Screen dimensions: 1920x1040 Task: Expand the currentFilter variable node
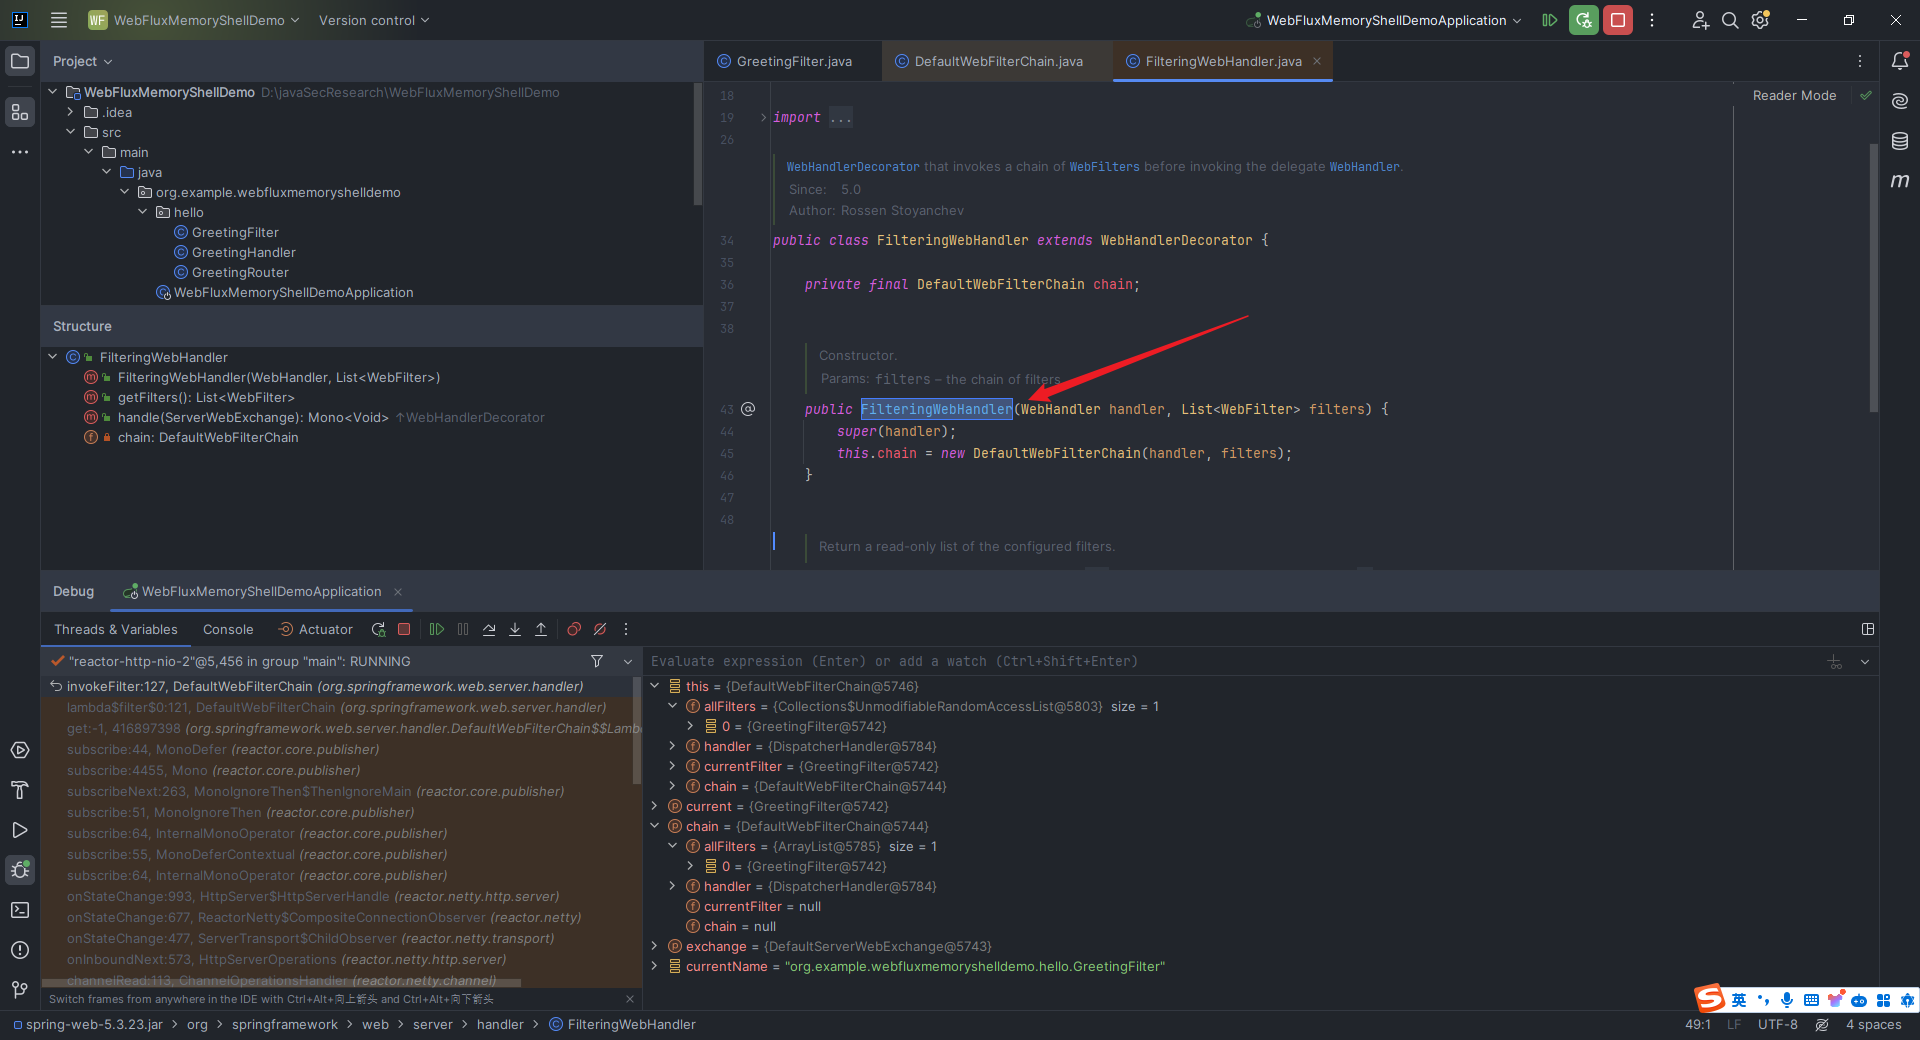pos(673,766)
